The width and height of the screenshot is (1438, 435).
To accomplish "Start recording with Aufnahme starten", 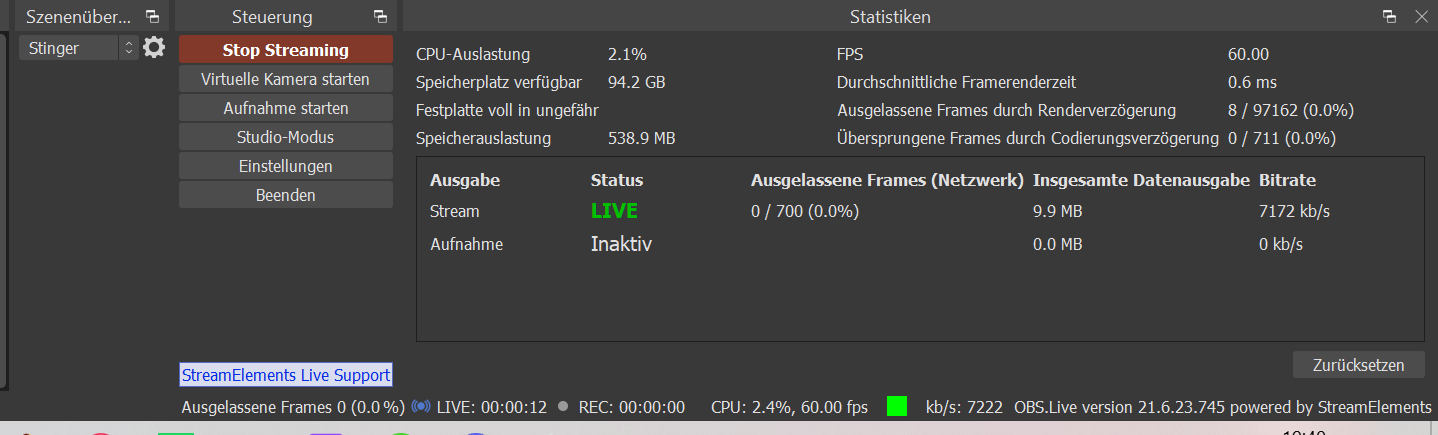I will 285,108.
